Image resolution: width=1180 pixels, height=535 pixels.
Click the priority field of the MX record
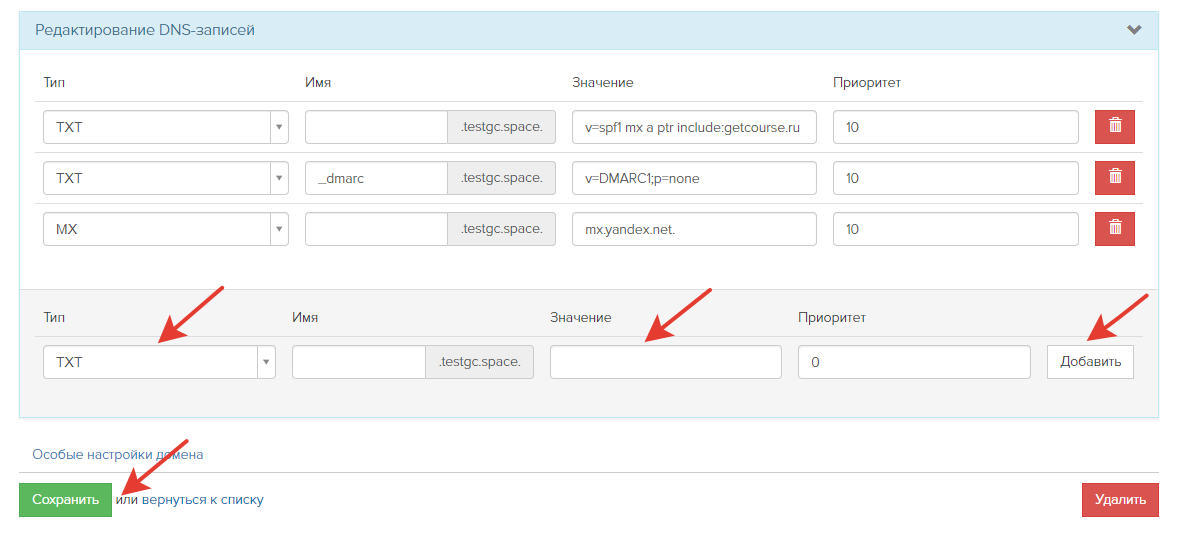tap(956, 229)
